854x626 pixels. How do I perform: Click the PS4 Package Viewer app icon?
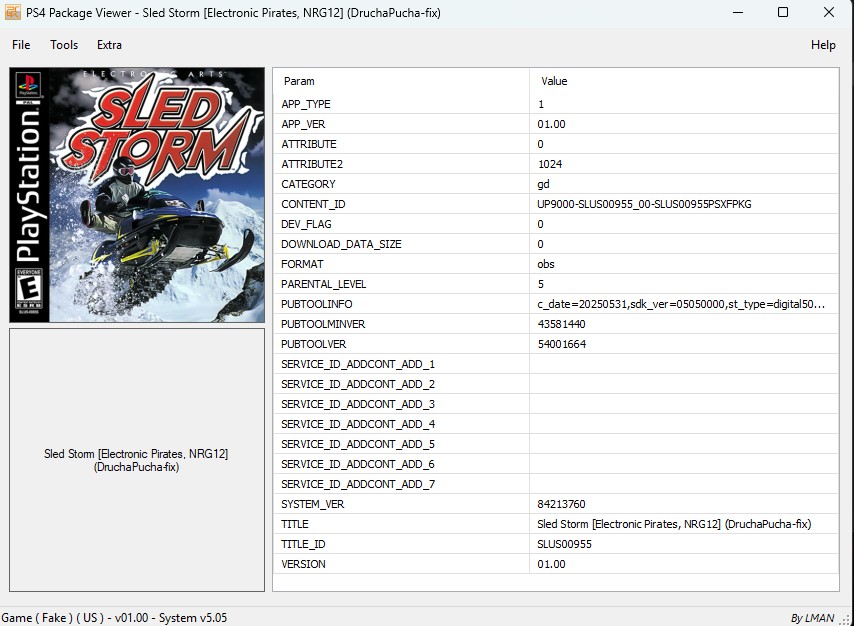[x=12, y=11]
